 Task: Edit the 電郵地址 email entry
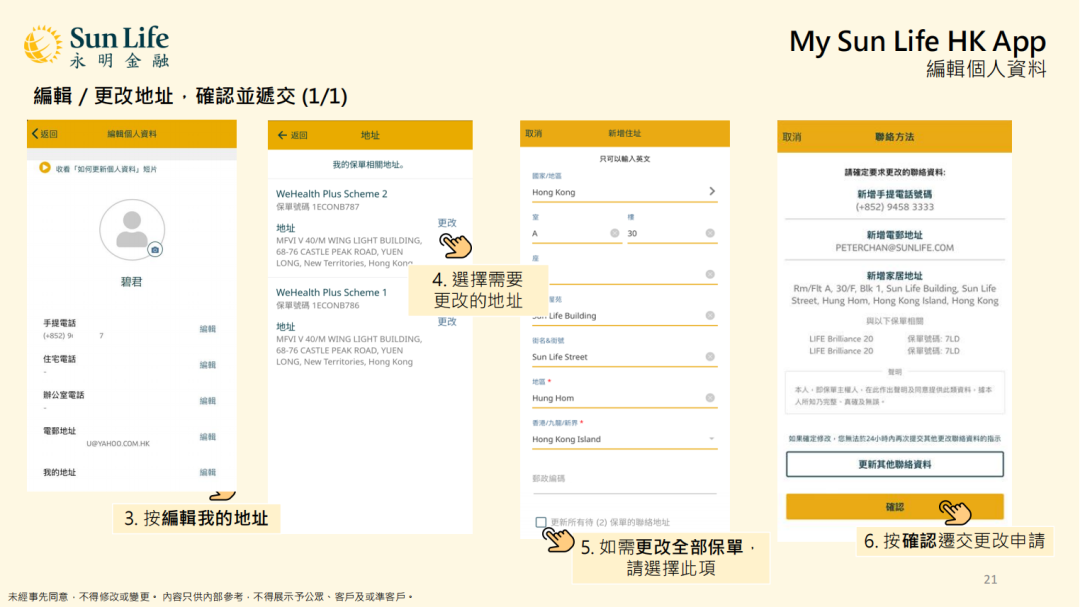coord(207,436)
